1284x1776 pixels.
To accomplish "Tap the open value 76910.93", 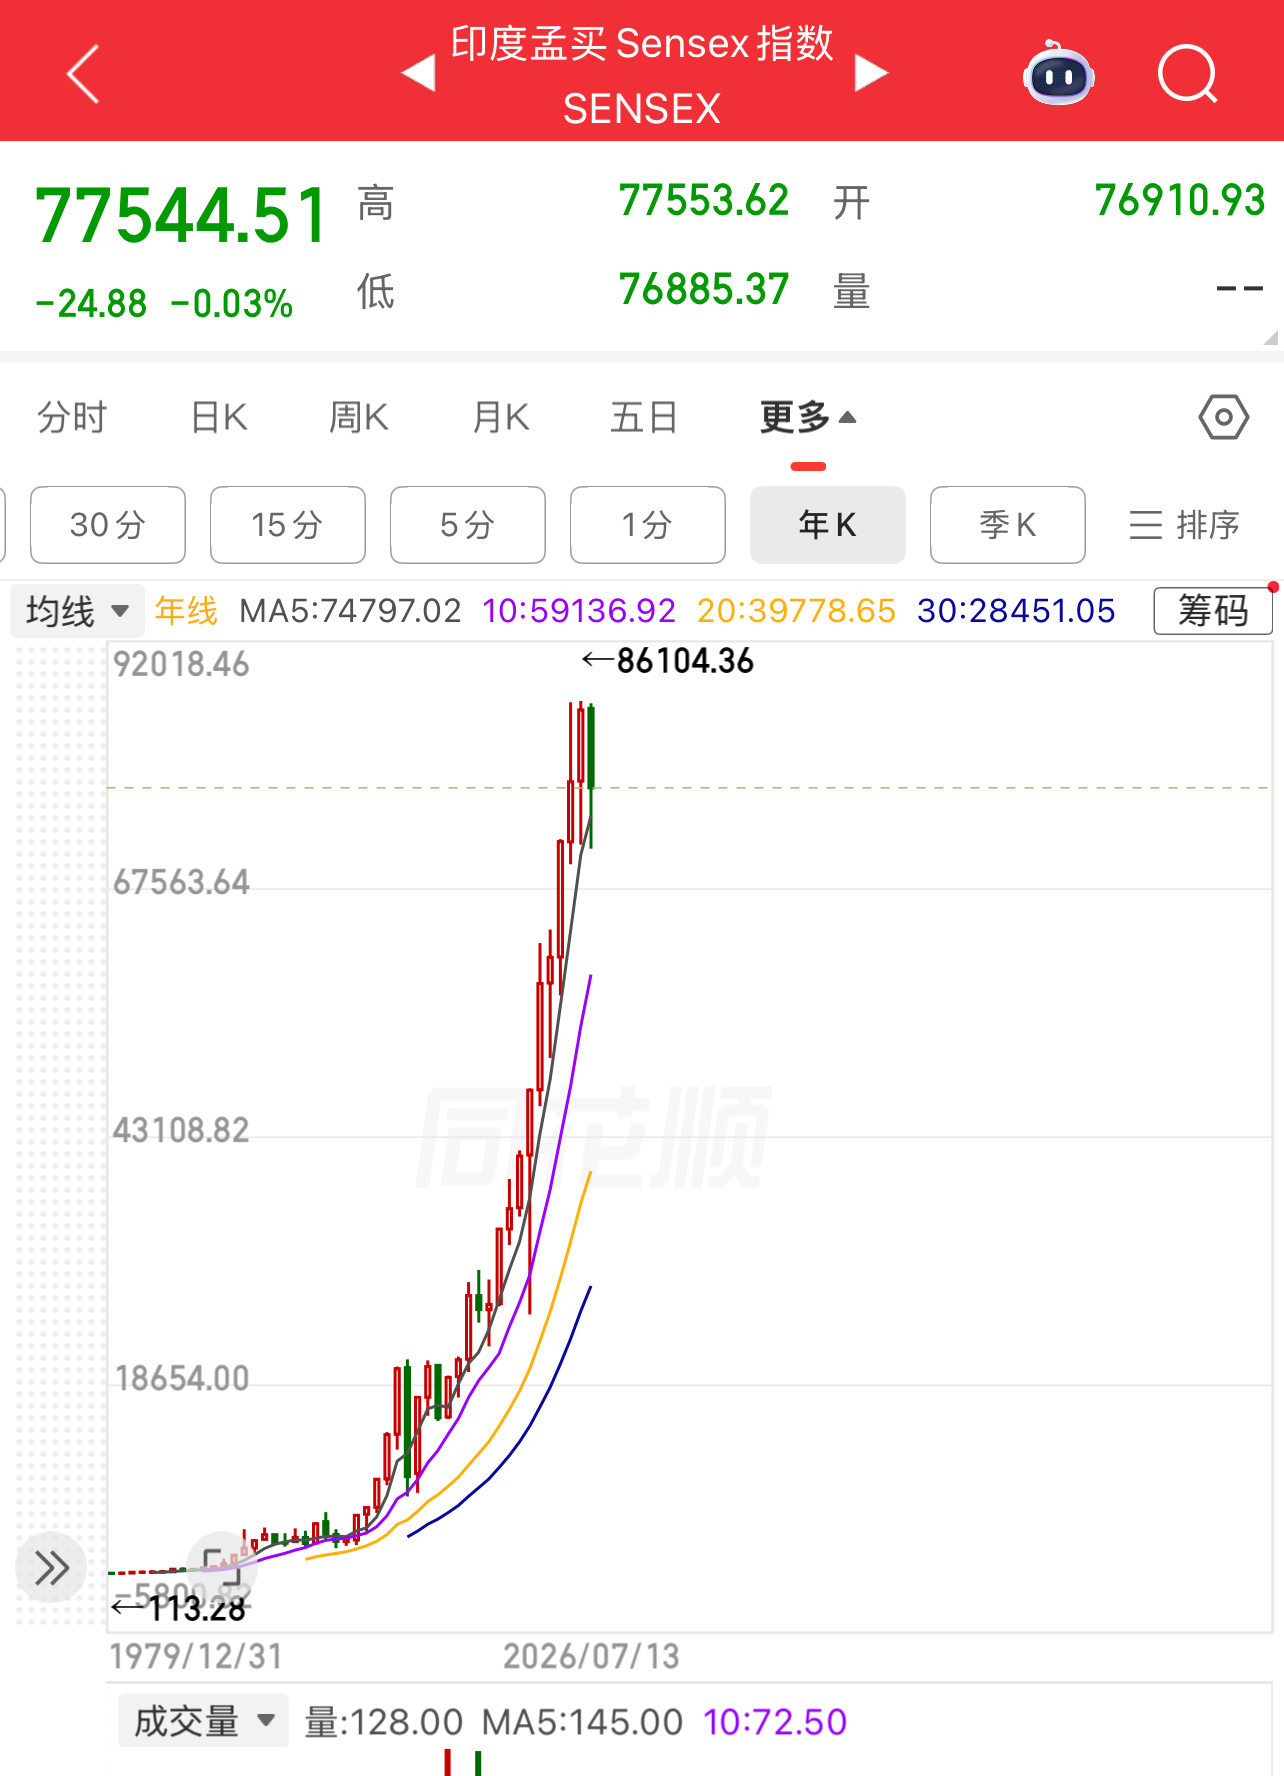I will tap(1180, 201).
